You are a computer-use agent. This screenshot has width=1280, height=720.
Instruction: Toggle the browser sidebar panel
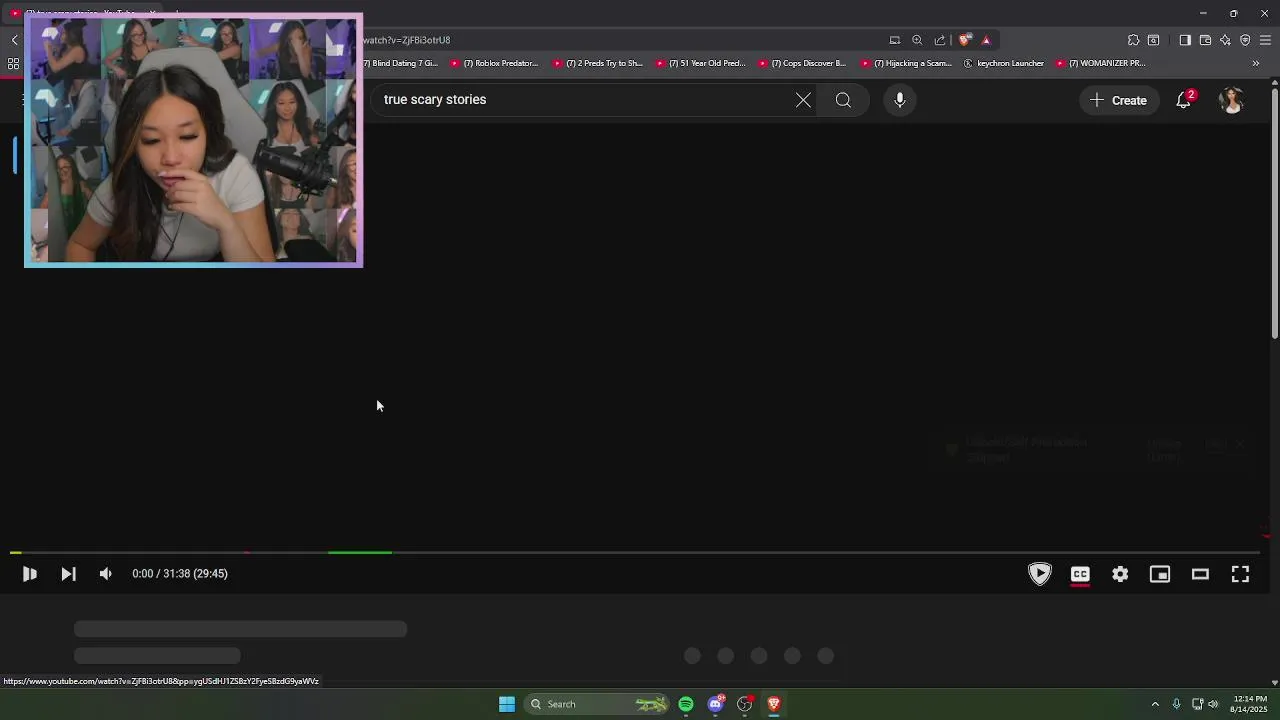(1185, 40)
